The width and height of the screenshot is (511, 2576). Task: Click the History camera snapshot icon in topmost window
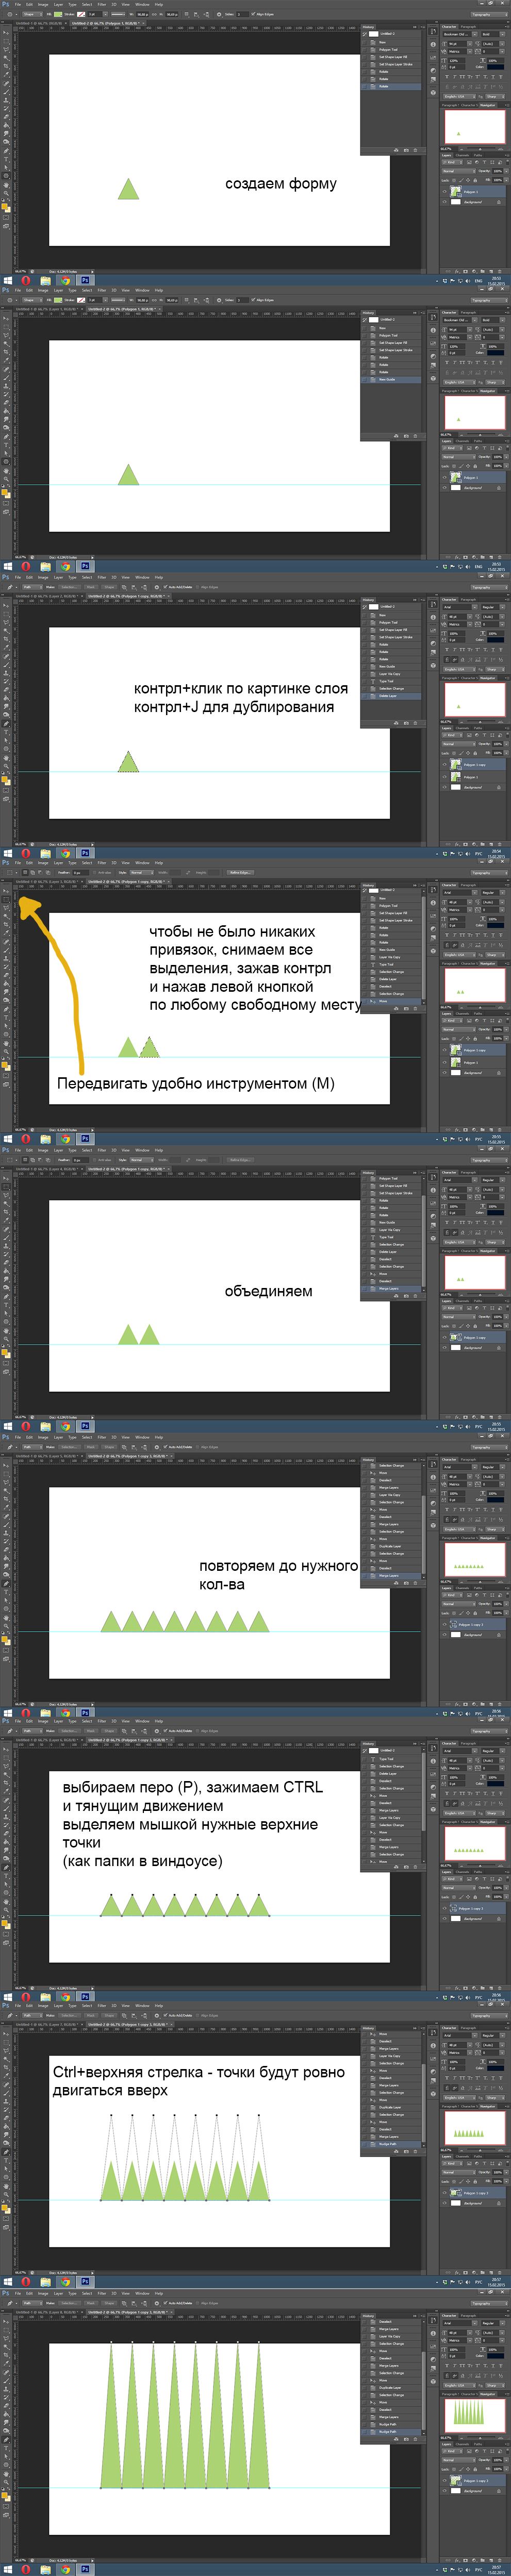tap(405, 150)
